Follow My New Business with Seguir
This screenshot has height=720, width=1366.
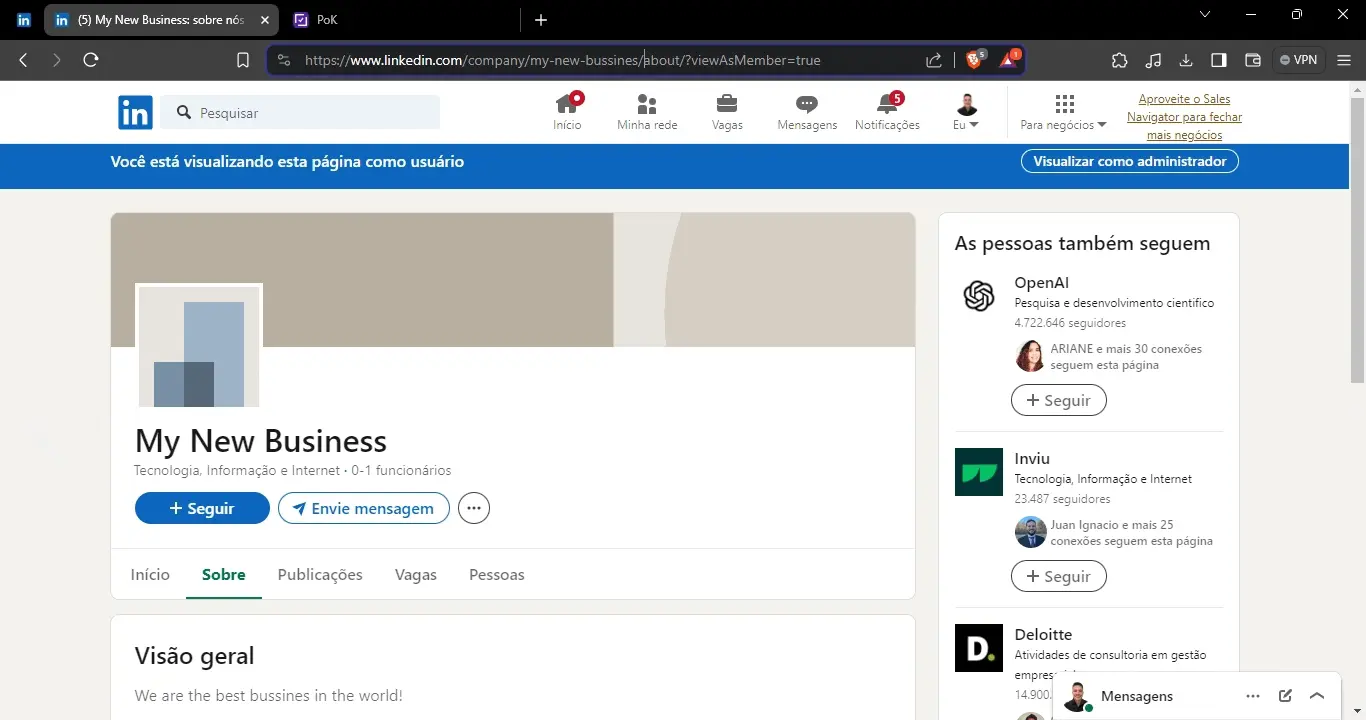(202, 508)
